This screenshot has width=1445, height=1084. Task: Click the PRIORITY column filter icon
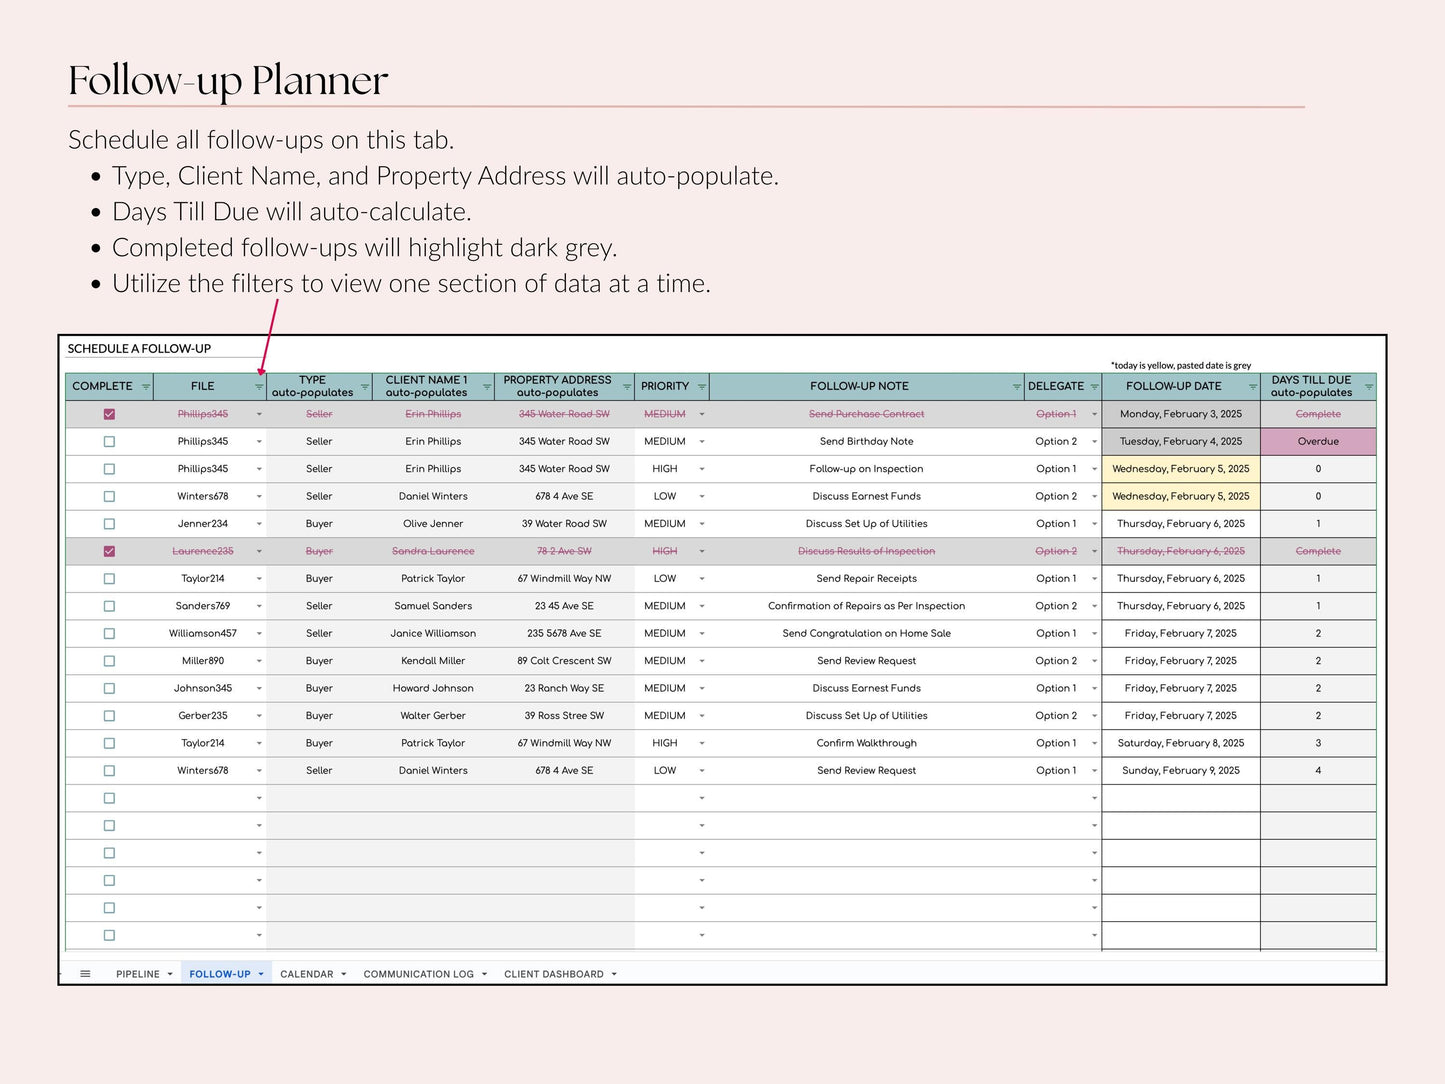(x=702, y=387)
